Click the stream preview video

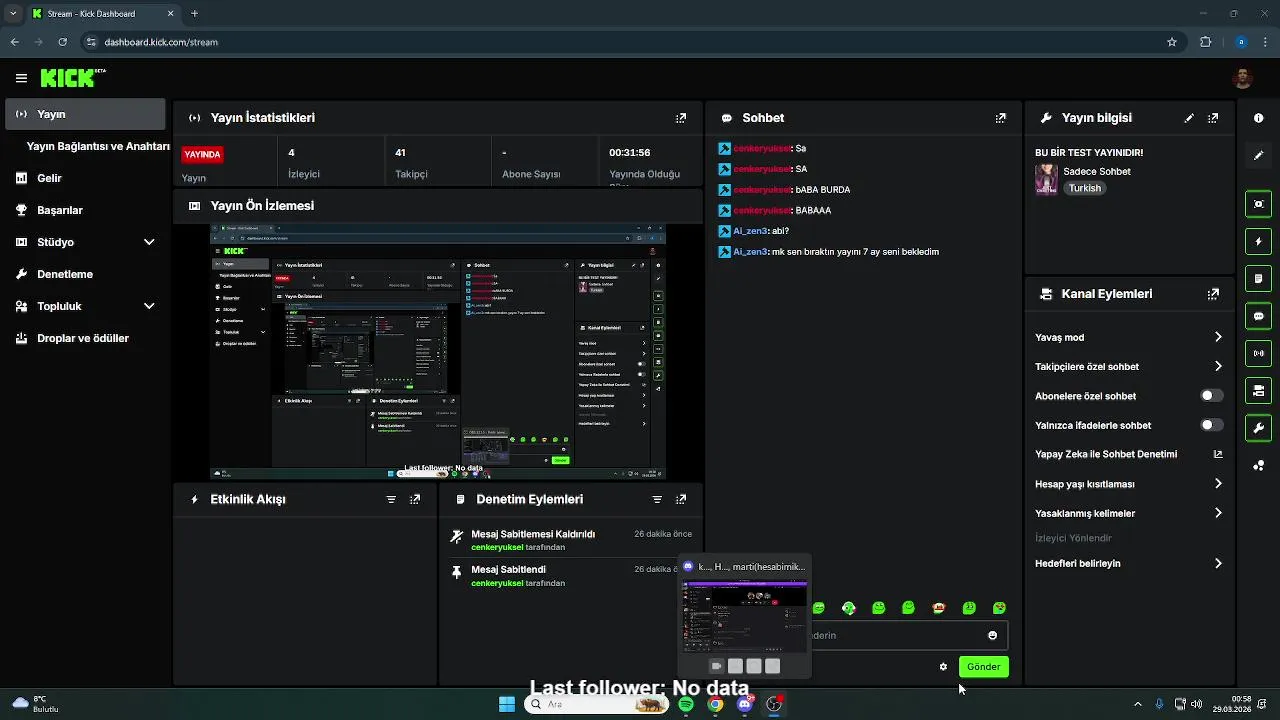click(437, 352)
